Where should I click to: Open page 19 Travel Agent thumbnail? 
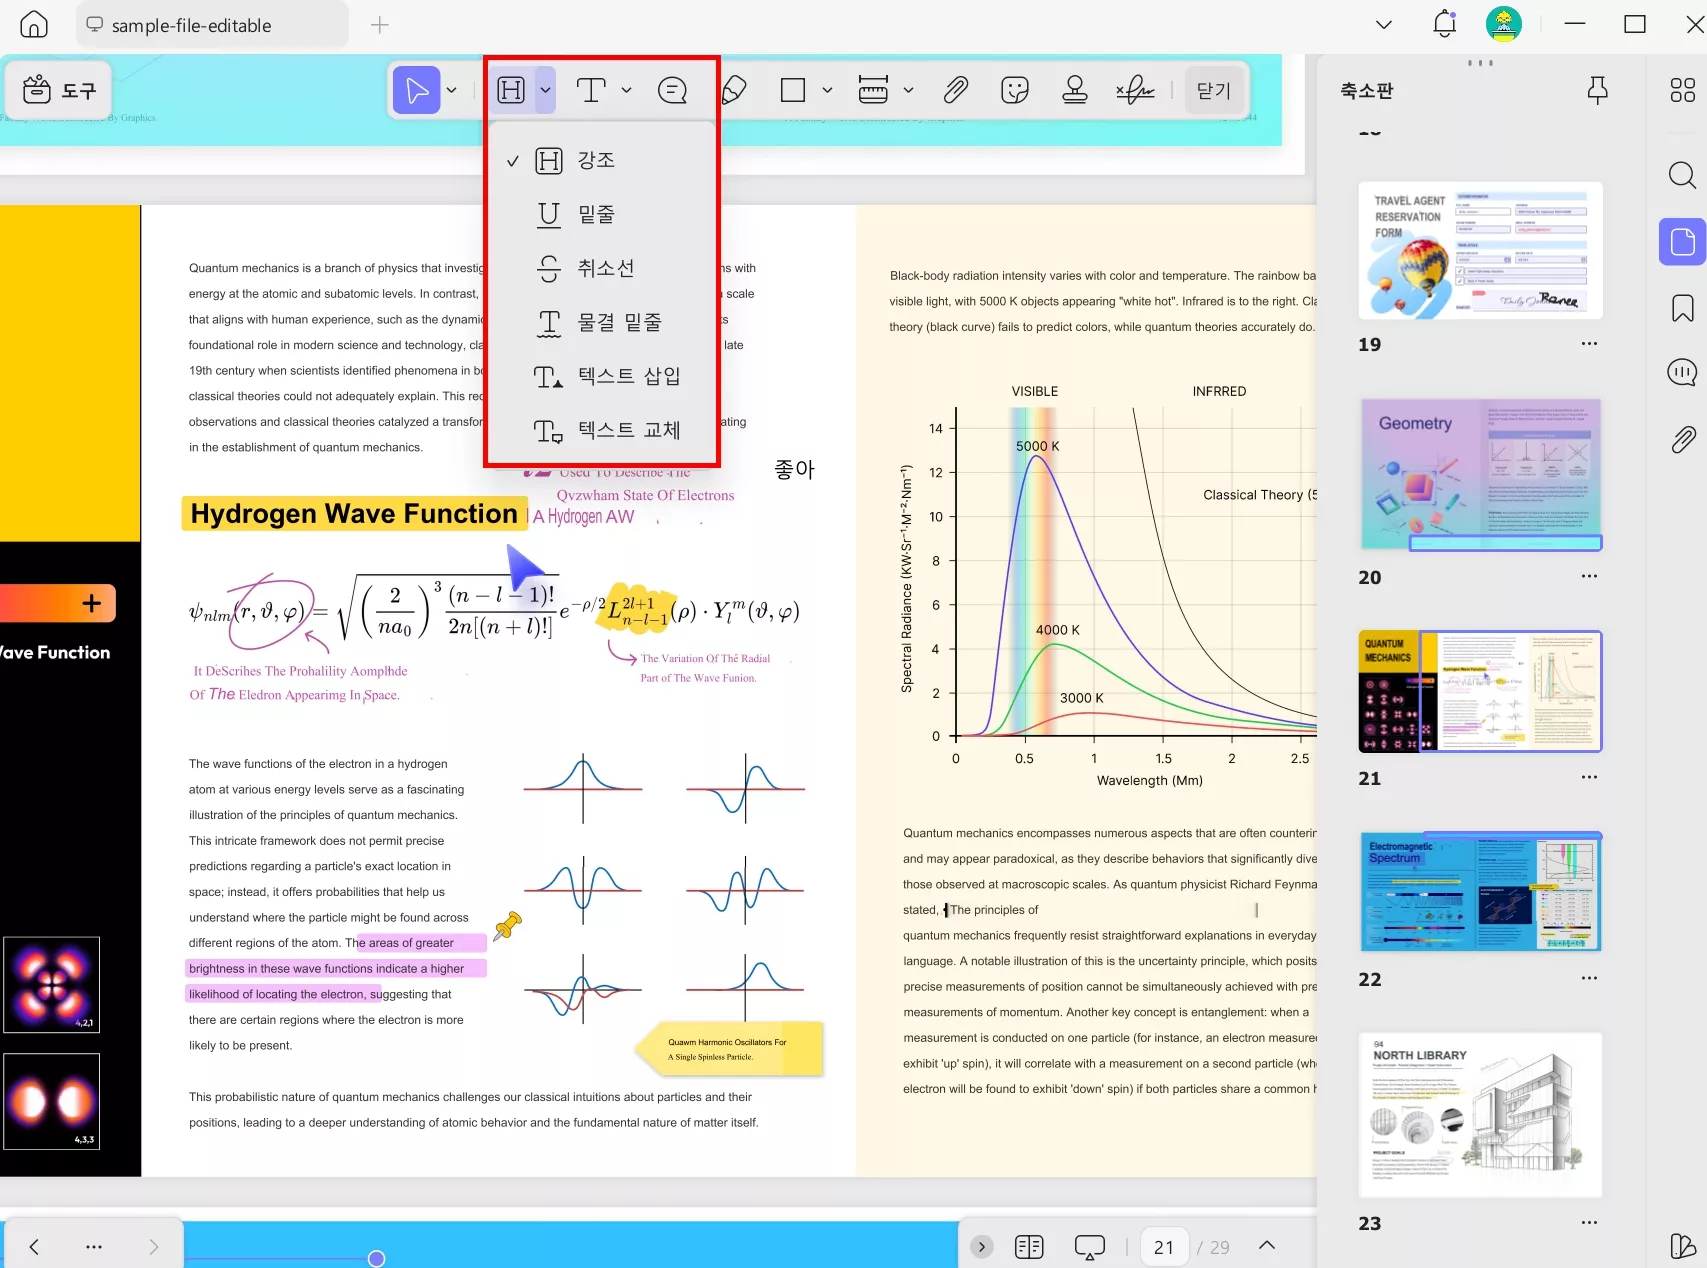click(1480, 250)
